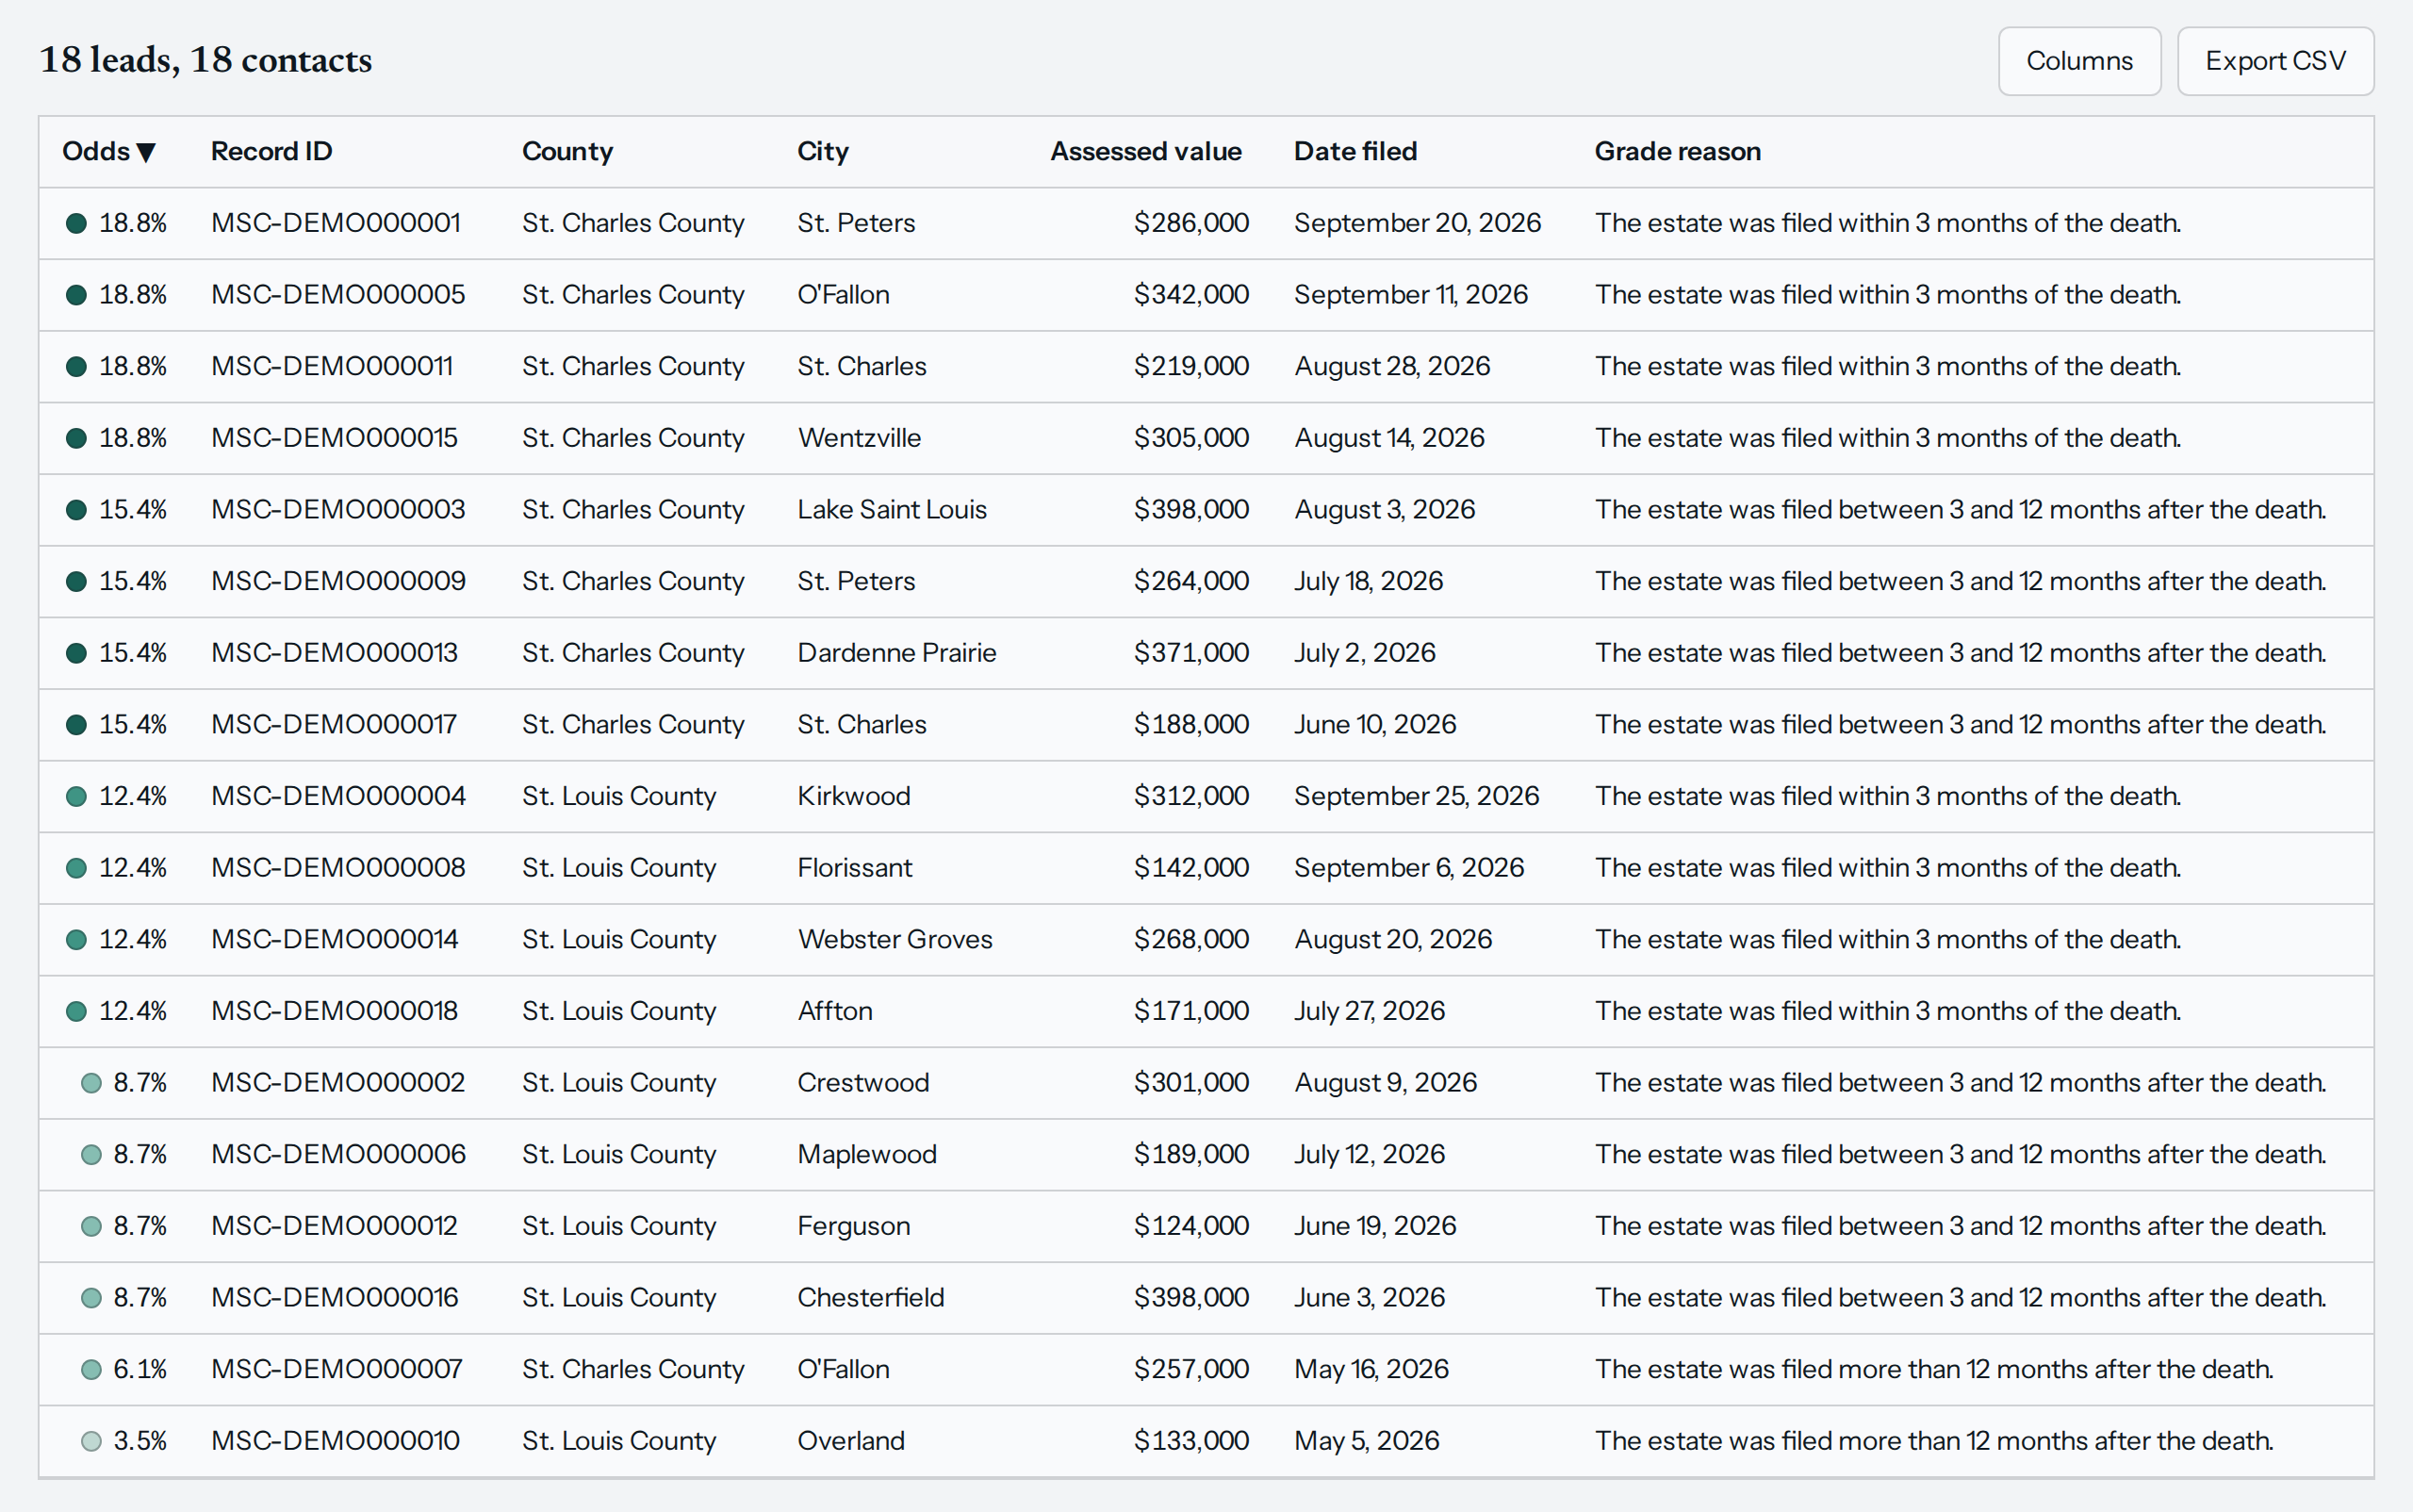The image size is (2413, 1512).
Task: Click the odds dot for MSC-DEMO000014
Action: pyautogui.click(x=76, y=940)
